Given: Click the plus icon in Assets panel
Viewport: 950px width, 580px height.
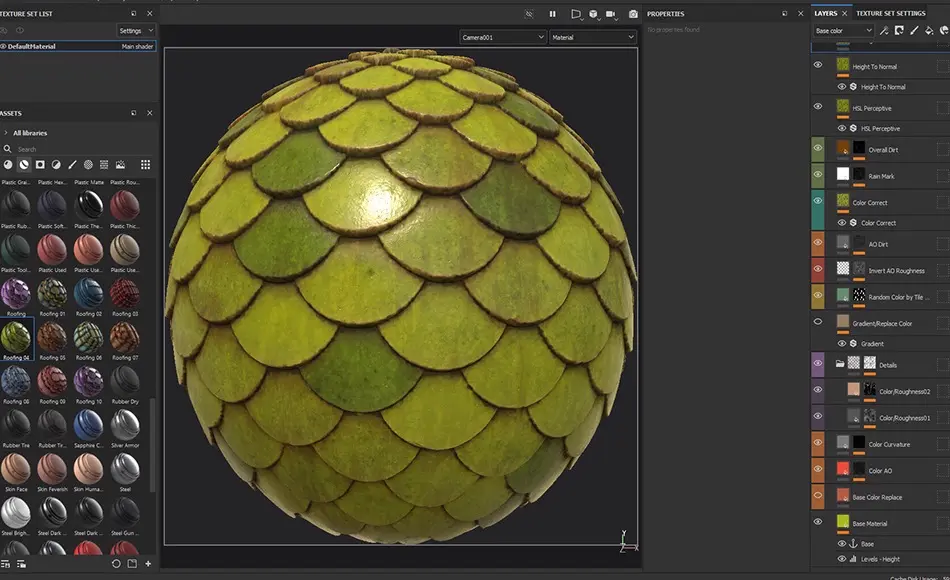Looking at the screenshot, I should [148, 564].
